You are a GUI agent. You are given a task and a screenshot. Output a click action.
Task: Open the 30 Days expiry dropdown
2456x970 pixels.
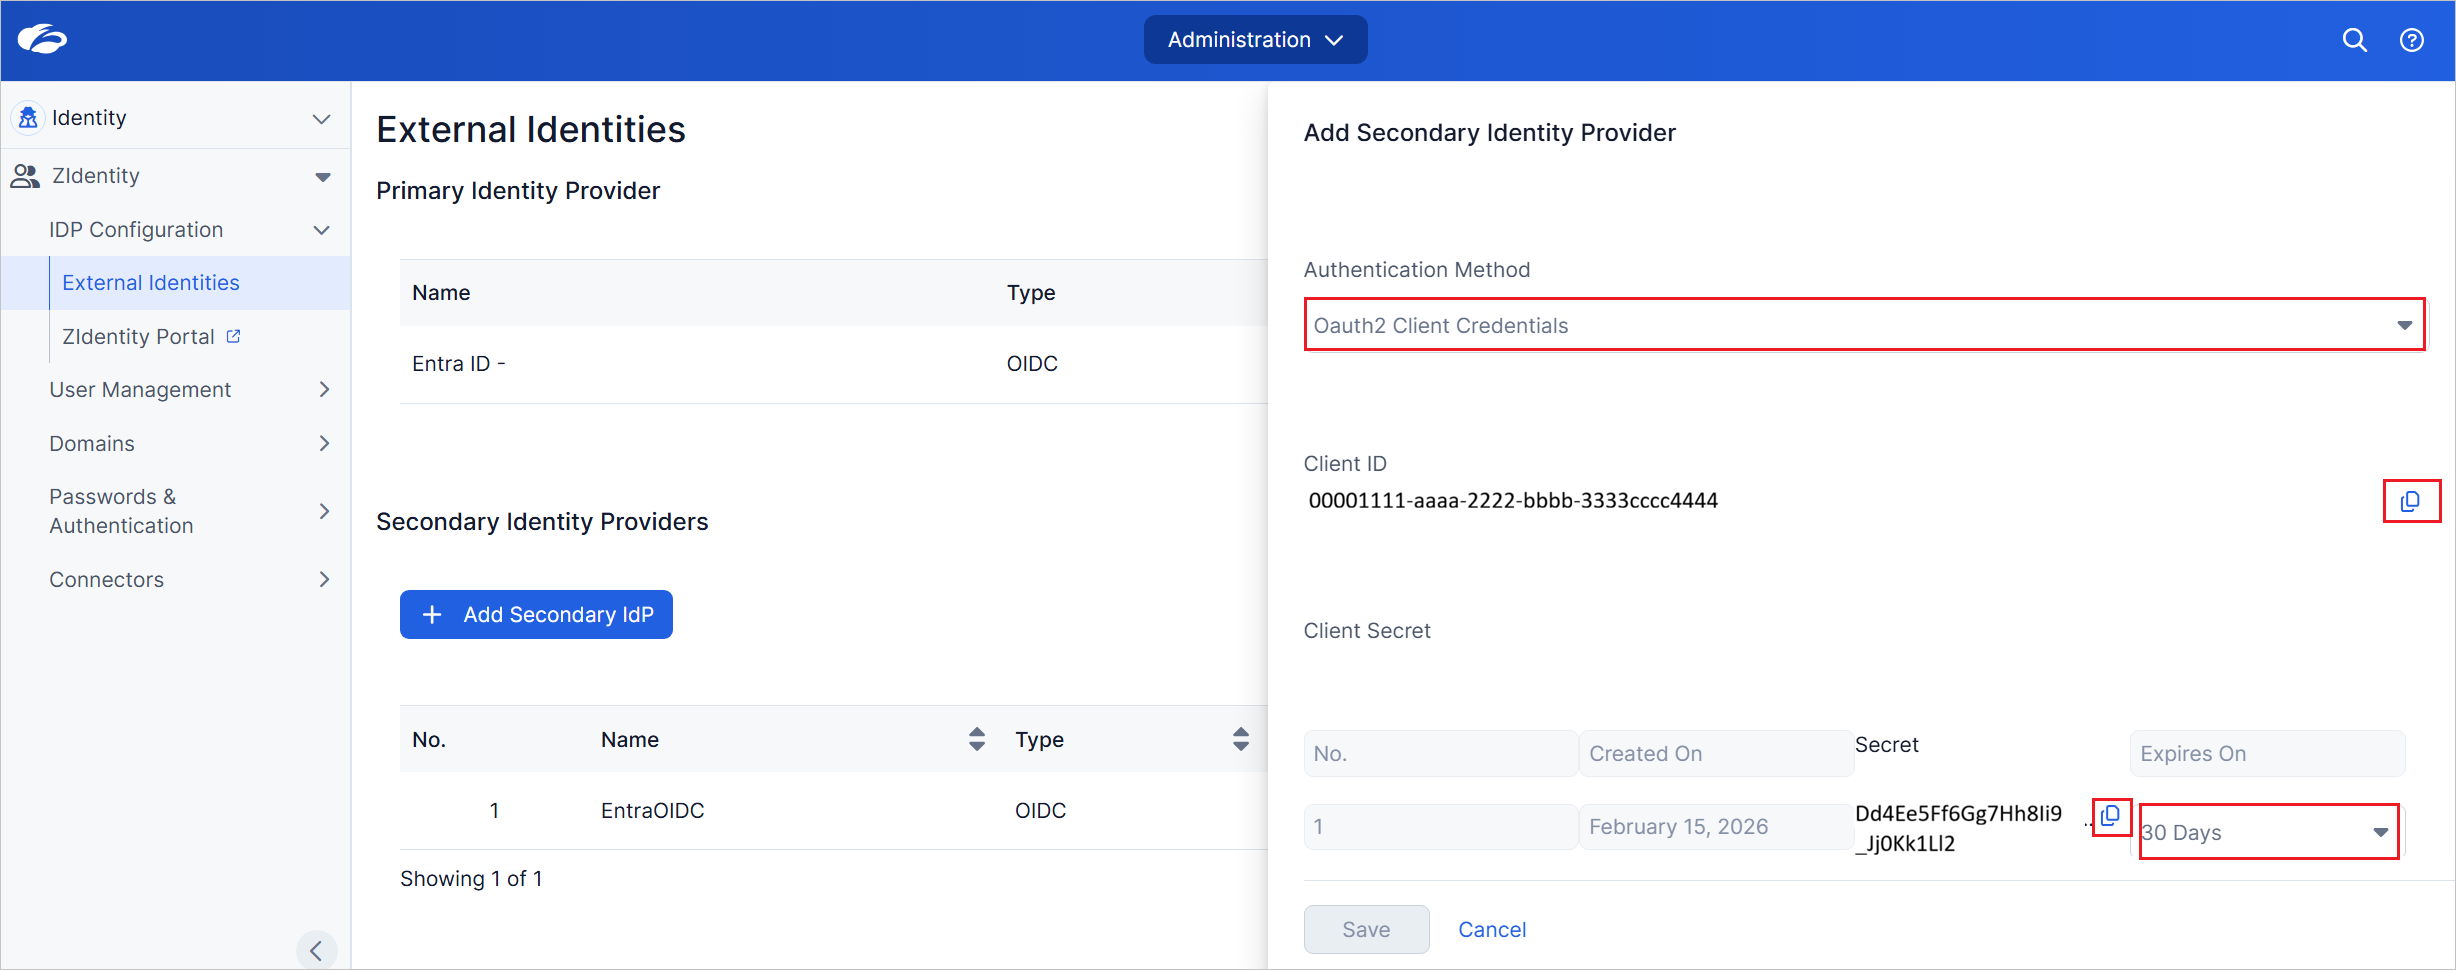tap(2268, 832)
